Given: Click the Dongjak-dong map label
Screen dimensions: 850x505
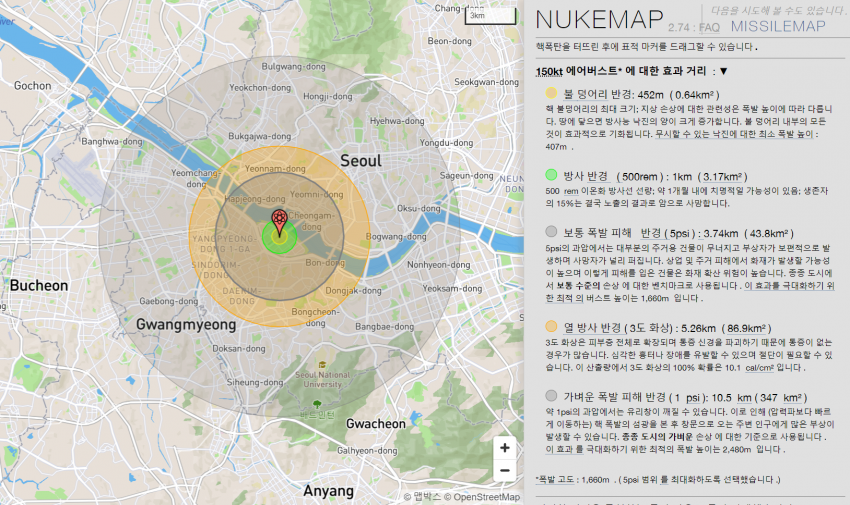Looking at the screenshot, I should [x=353, y=290].
